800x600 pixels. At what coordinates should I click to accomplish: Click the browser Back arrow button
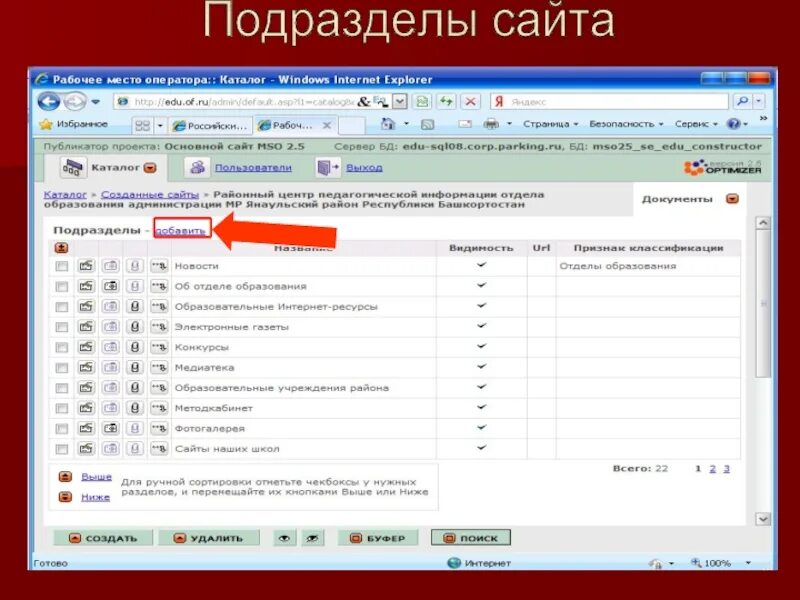tap(49, 101)
